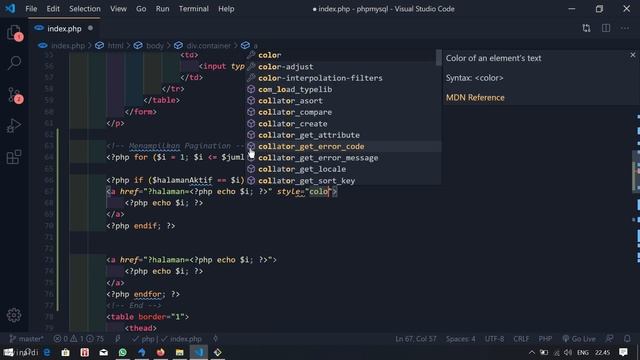Pick collator_create from suggestions

pos(342,124)
